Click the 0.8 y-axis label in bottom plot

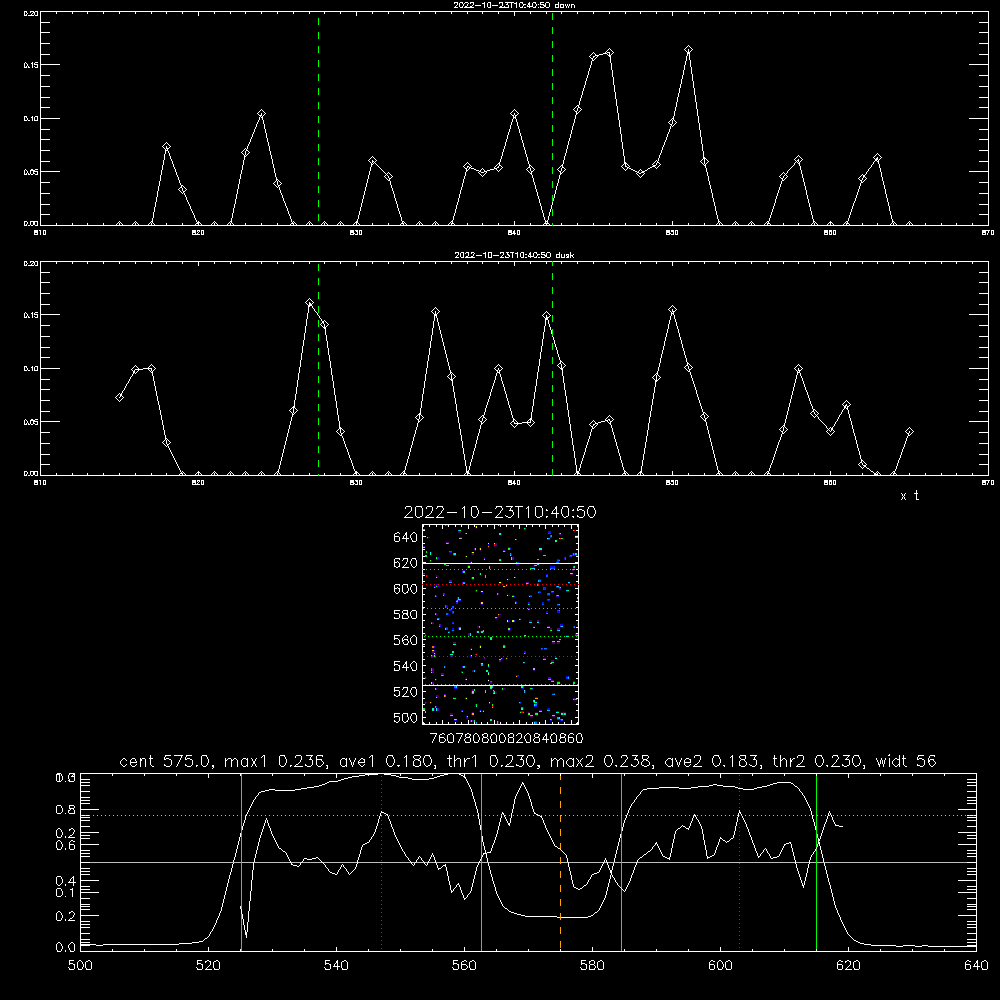pyautogui.click(x=66, y=809)
